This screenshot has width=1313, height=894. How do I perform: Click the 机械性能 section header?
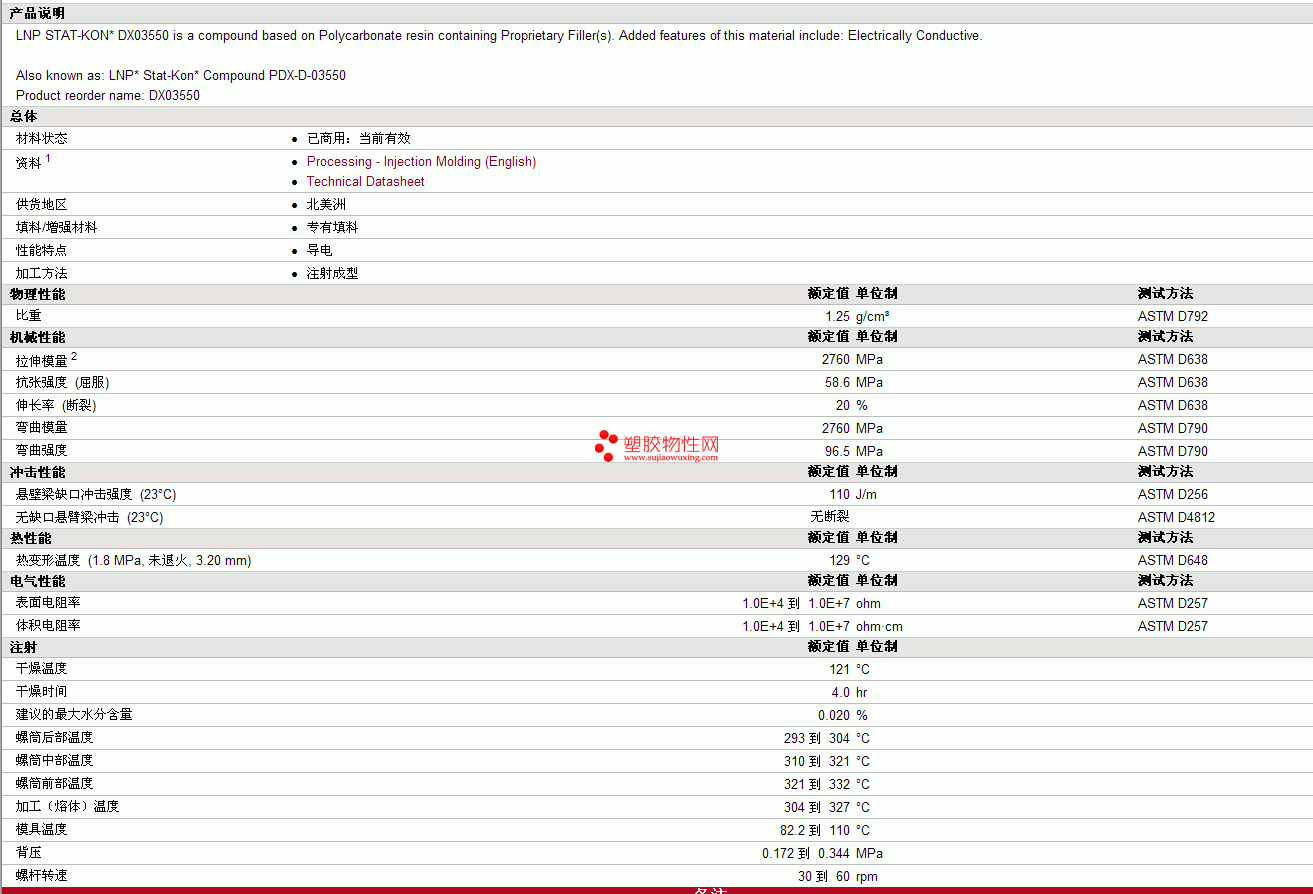[x=37, y=337]
